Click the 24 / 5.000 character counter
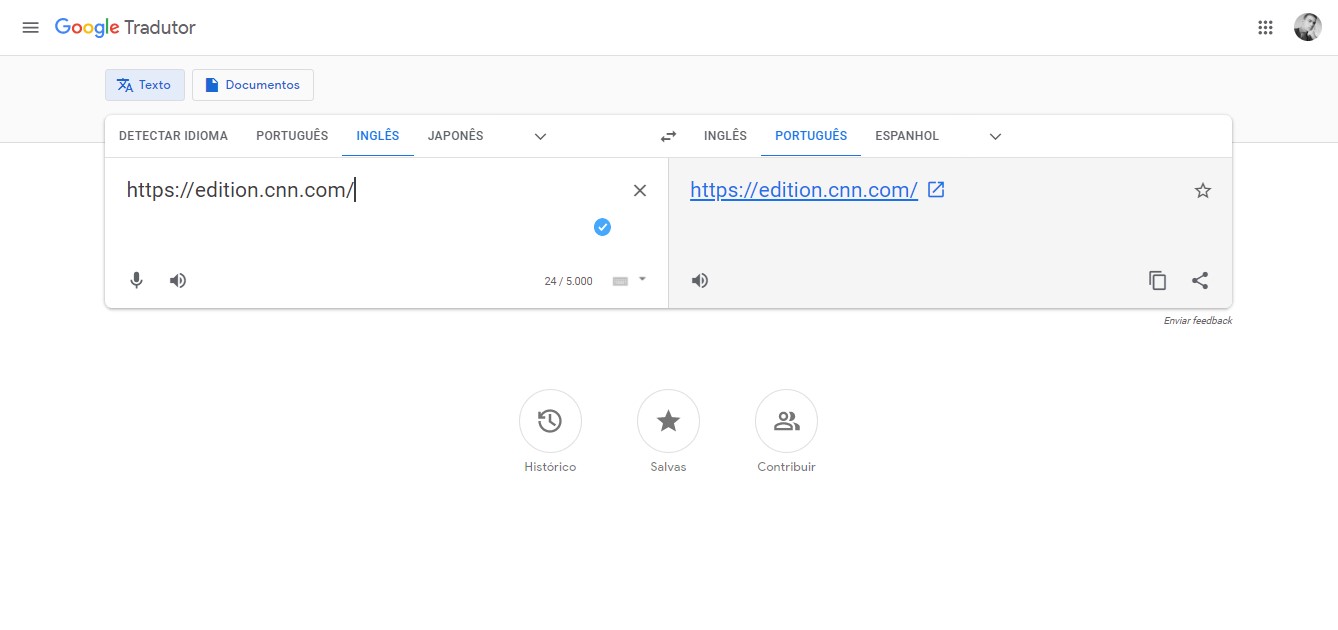This screenshot has width=1338, height=630. pyautogui.click(x=568, y=281)
